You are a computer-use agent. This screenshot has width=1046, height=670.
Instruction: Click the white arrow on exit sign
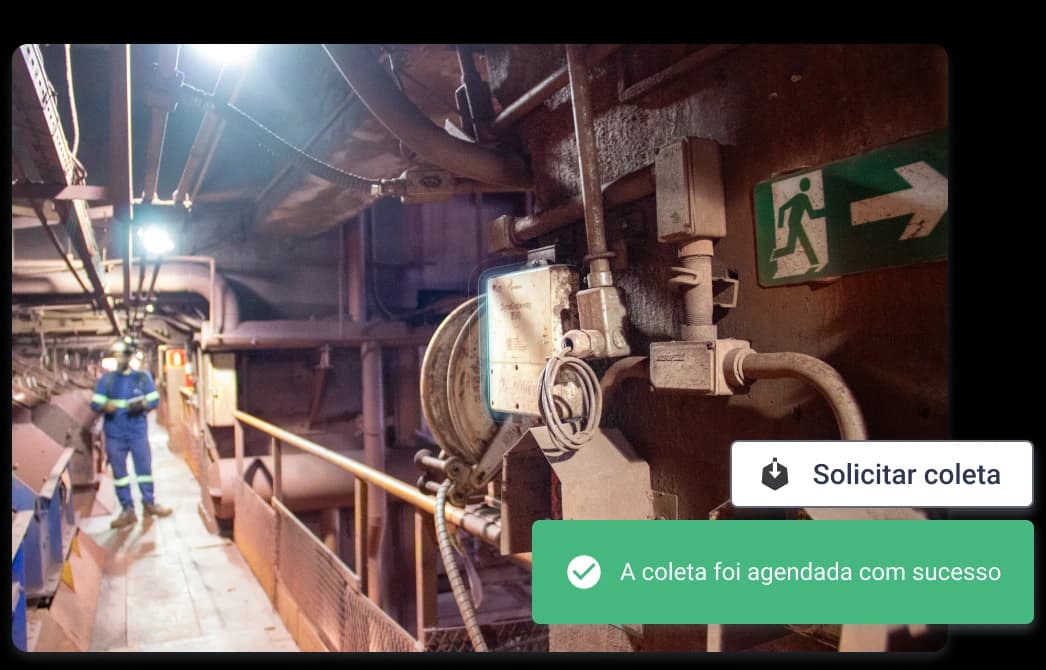[897, 201]
